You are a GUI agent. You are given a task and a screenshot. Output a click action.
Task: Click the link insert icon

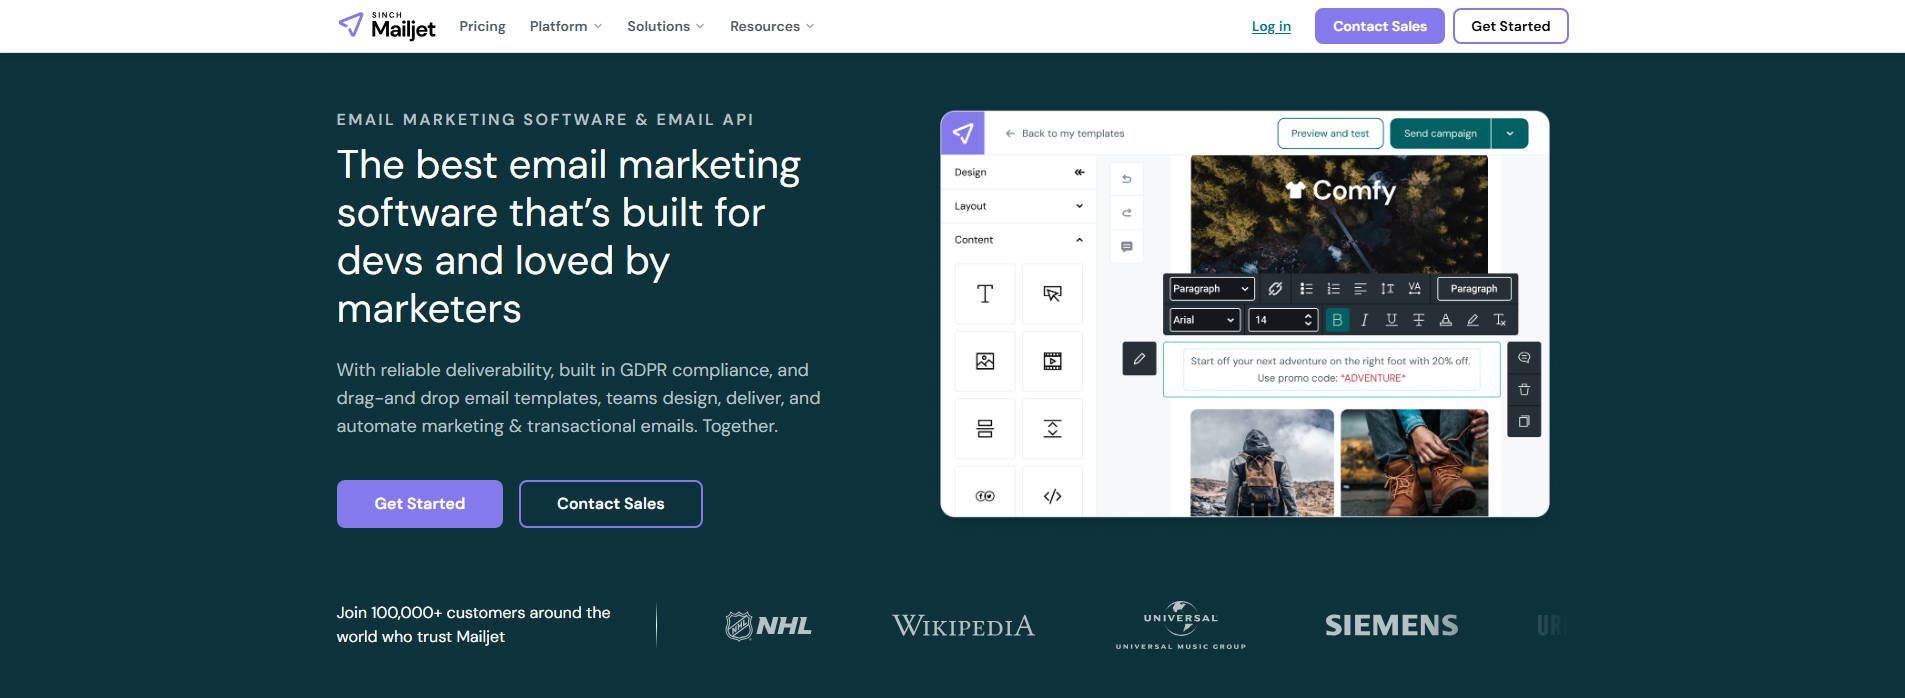pyautogui.click(x=1275, y=289)
